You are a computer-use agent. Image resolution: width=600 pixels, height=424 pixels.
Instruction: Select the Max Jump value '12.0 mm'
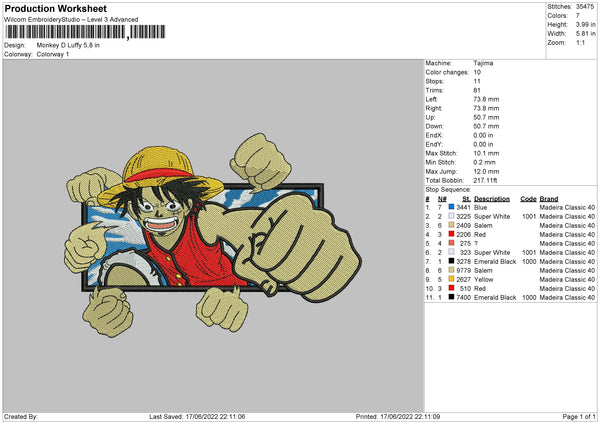click(486, 171)
